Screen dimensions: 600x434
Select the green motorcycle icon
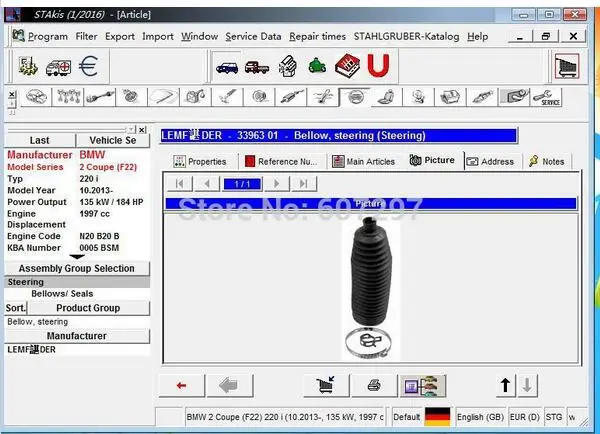coord(317,66)
